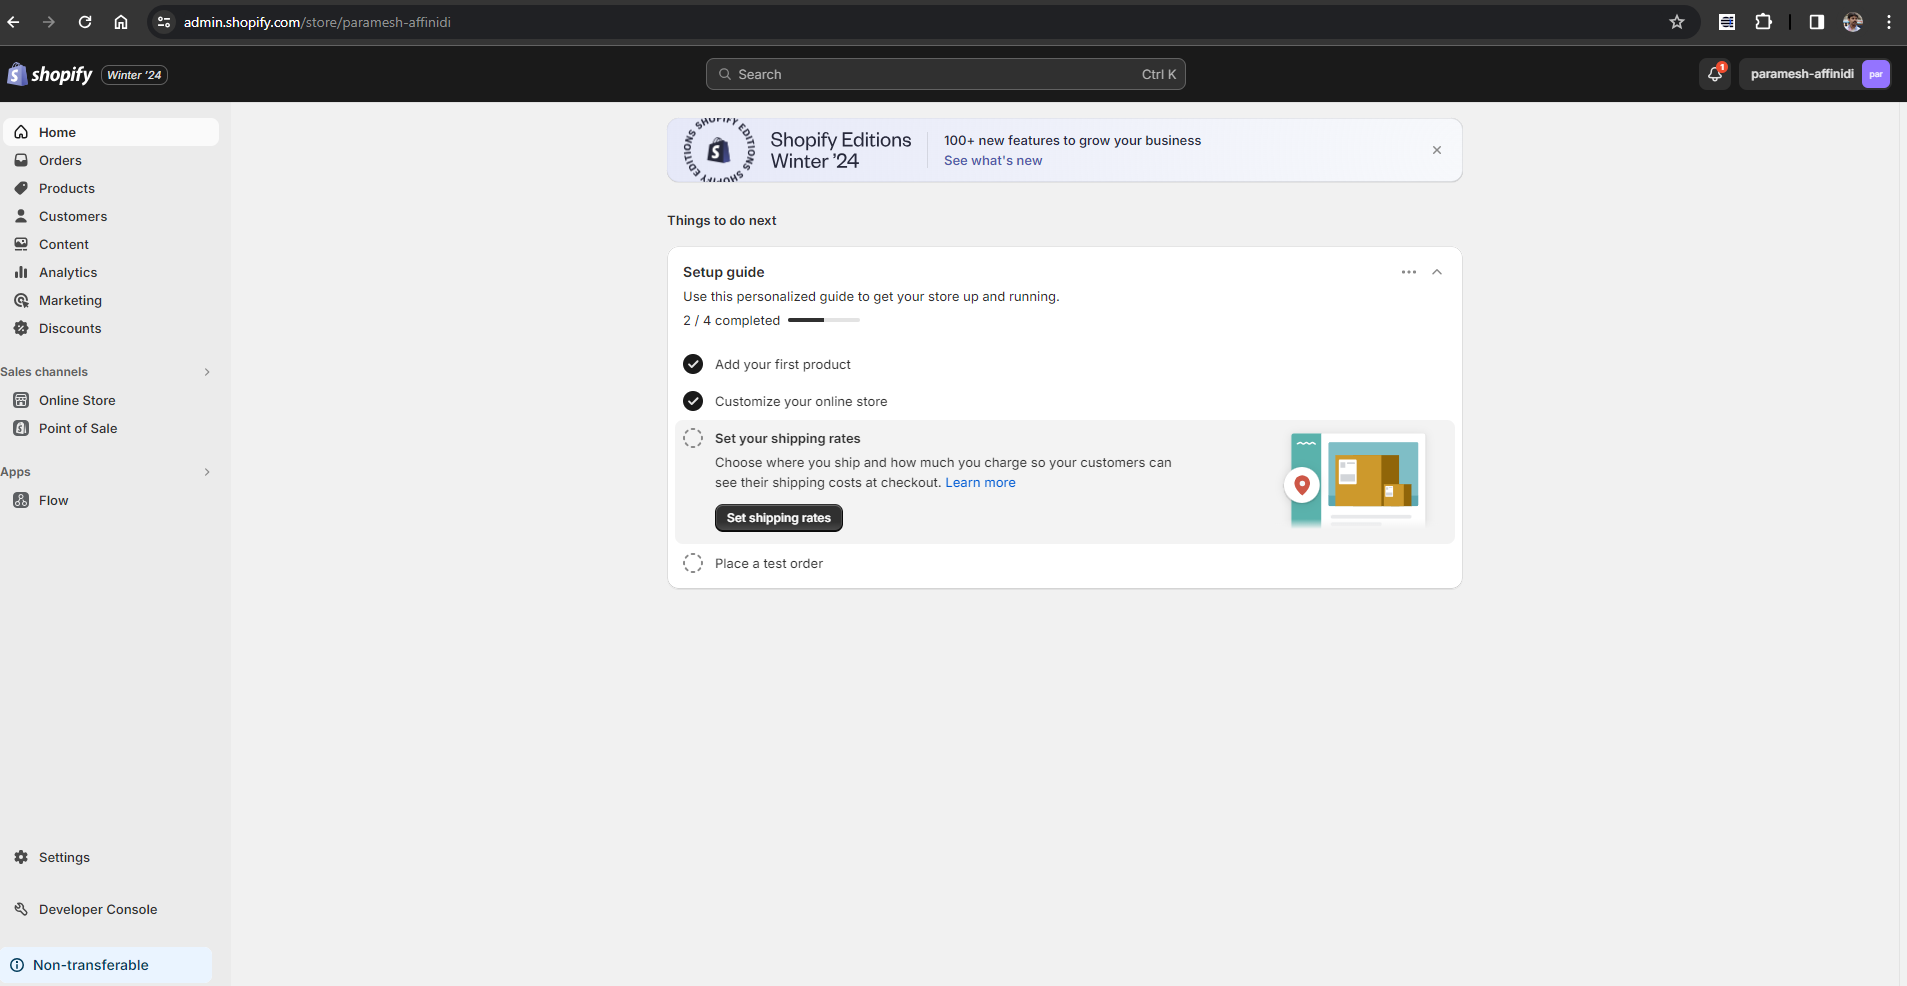Mark 'Place a test order' complete circle

693,563
